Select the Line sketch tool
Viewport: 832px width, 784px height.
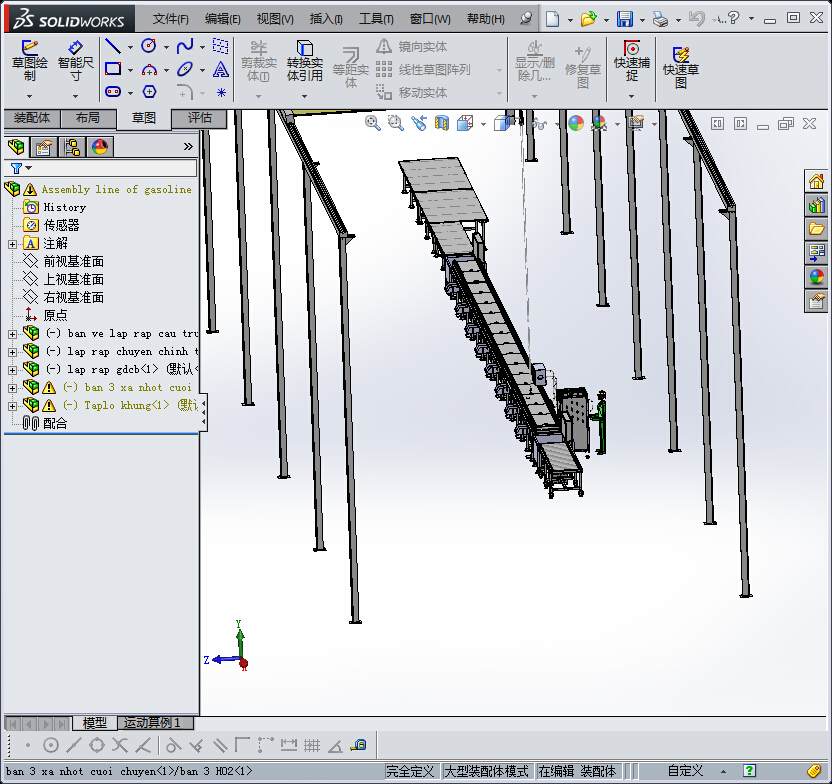coord(112,46)
